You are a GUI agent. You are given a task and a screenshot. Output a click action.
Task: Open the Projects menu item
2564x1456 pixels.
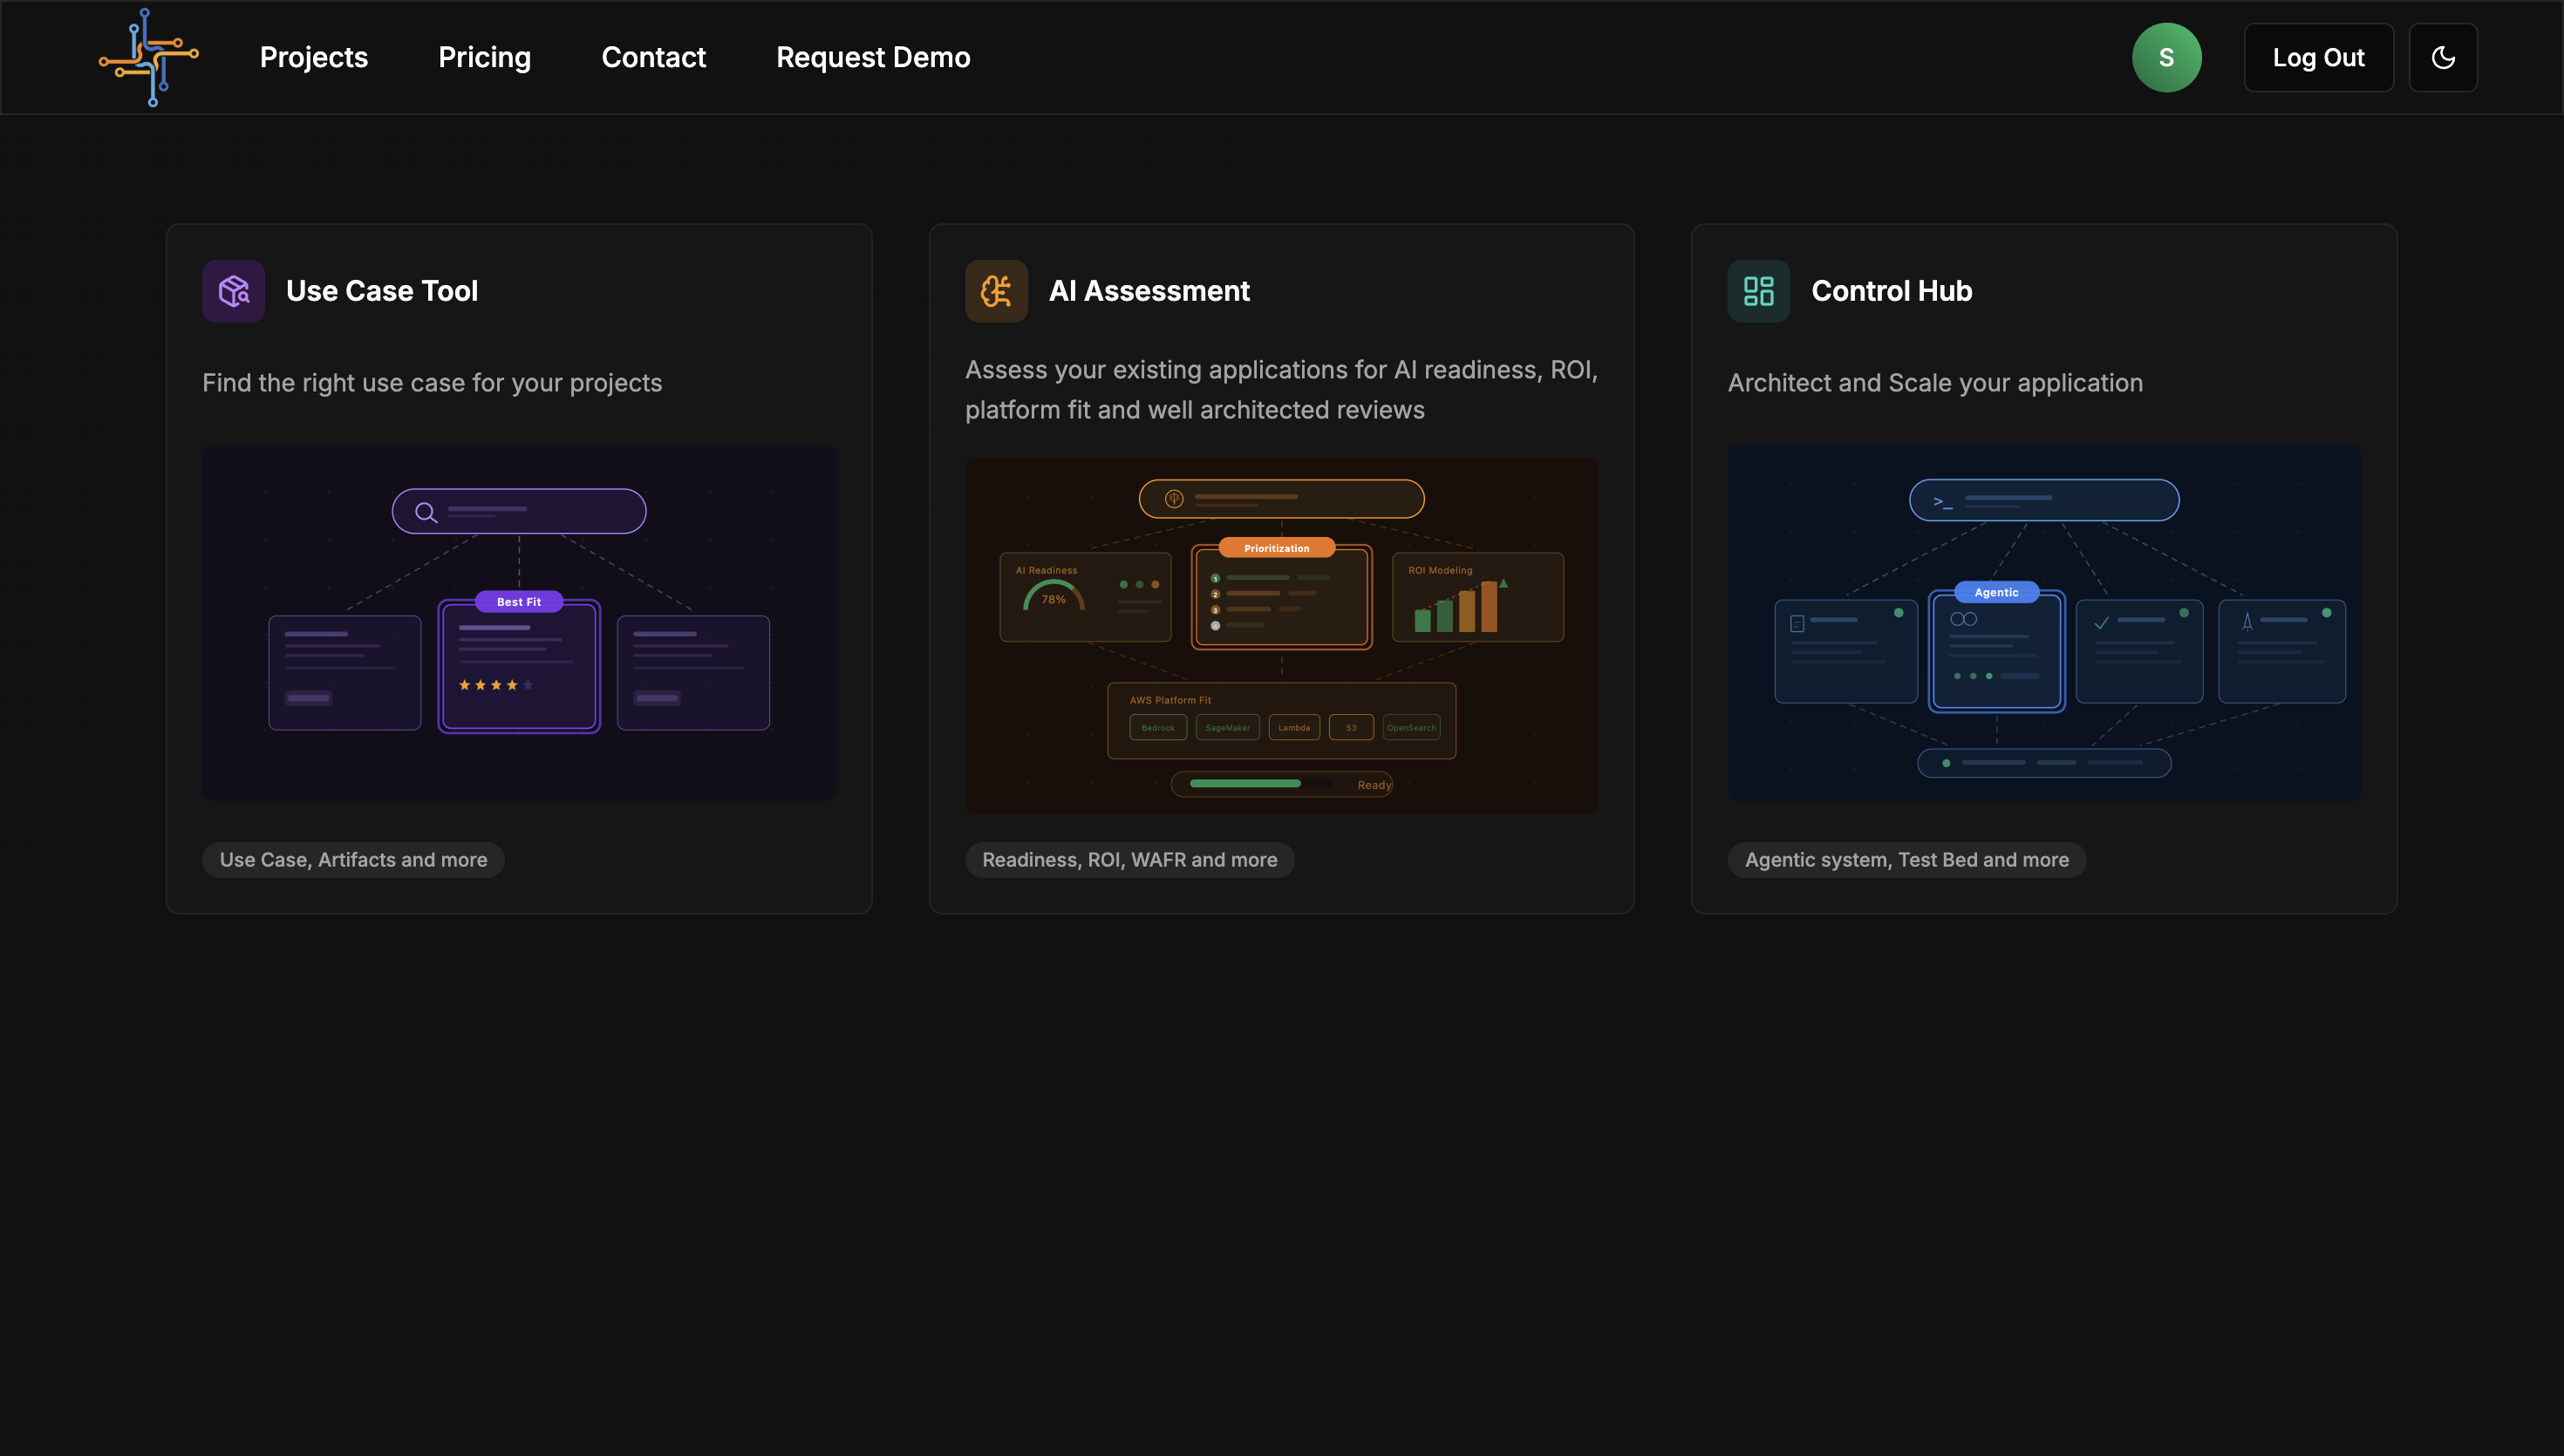[313, 57]
